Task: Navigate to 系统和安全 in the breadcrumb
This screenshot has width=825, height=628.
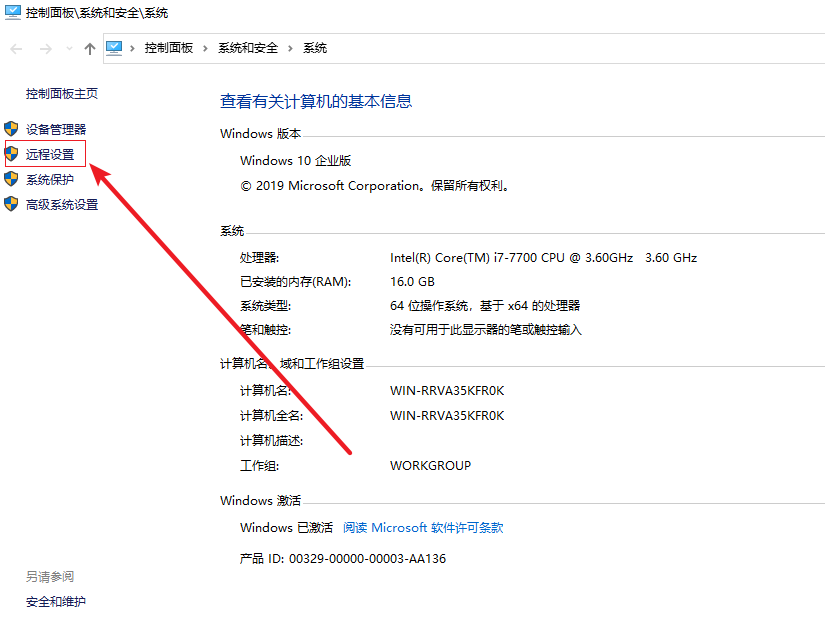Action: pos(248,48)
